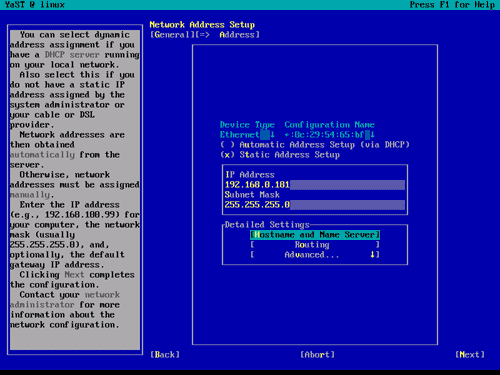Open the Routing settings
500x375 pixels.
pyautogui.click(x=315, y=245)
